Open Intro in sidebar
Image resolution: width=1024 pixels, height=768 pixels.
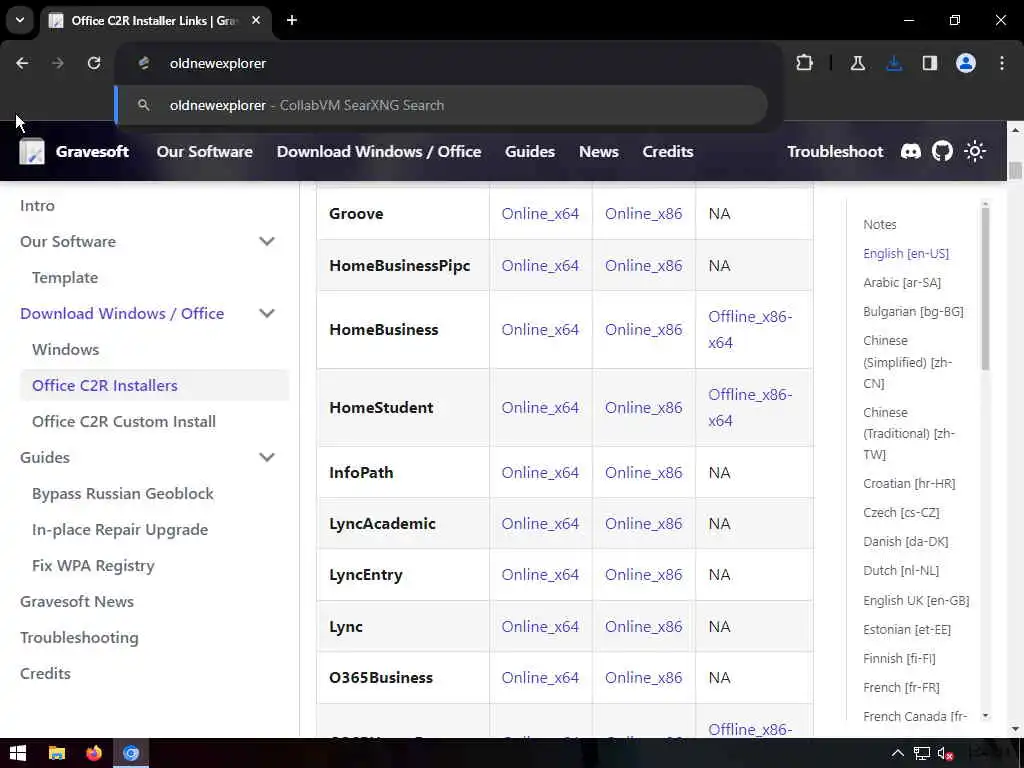(37, 205)
